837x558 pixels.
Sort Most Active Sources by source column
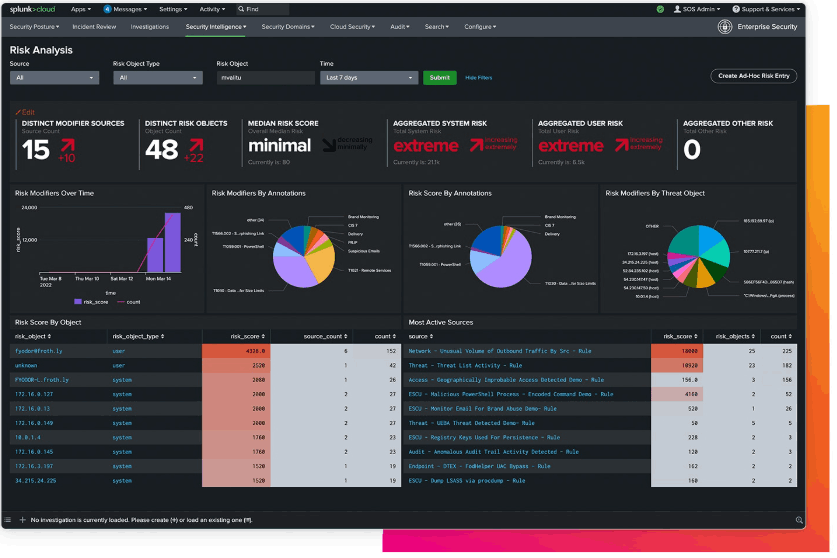coord(421,336)
